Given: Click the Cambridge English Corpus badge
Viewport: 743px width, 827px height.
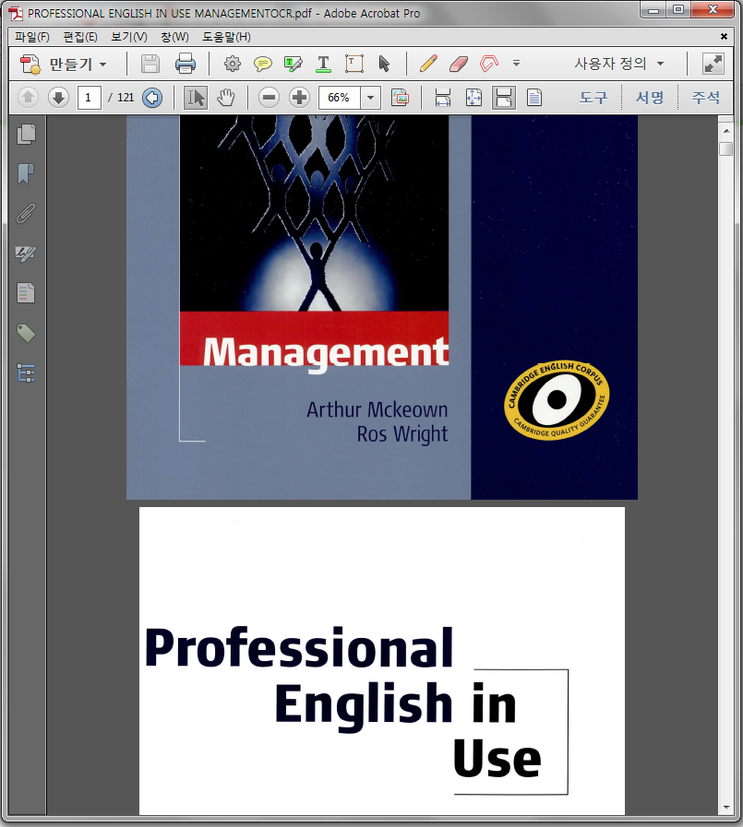Looking at the screenshot, I should [556, 400].
